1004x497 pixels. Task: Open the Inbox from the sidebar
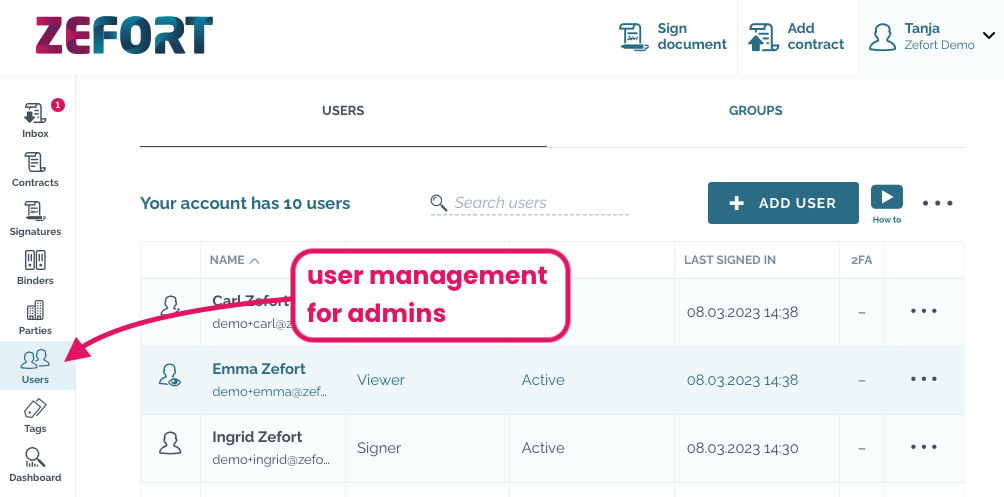pos(35,120)
